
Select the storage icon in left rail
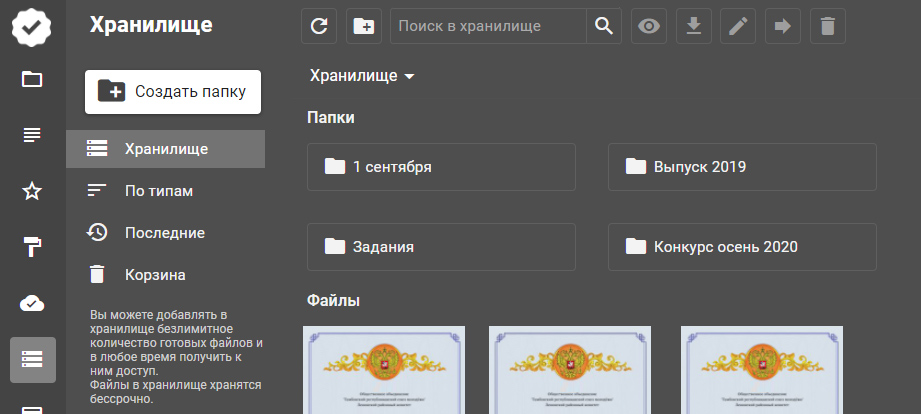[33, 359]
